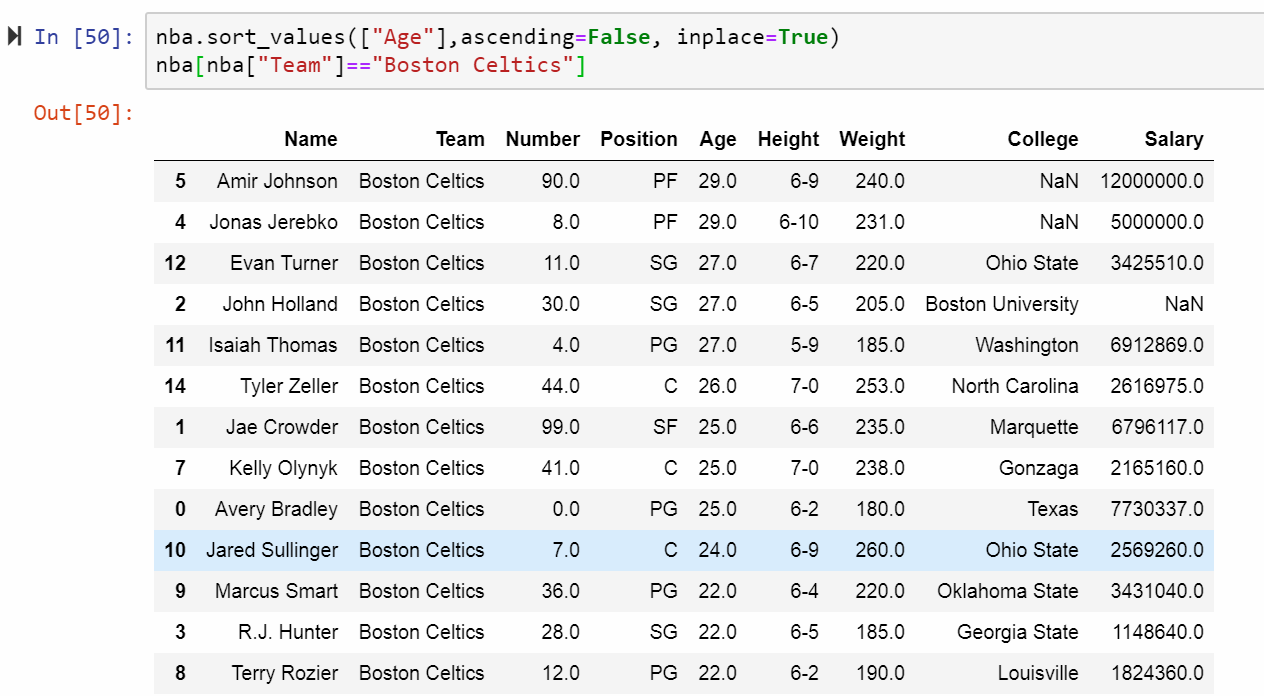1264x696 pixels.
Task: Click salary value 2616975.0
Action: coord(1157,386)
